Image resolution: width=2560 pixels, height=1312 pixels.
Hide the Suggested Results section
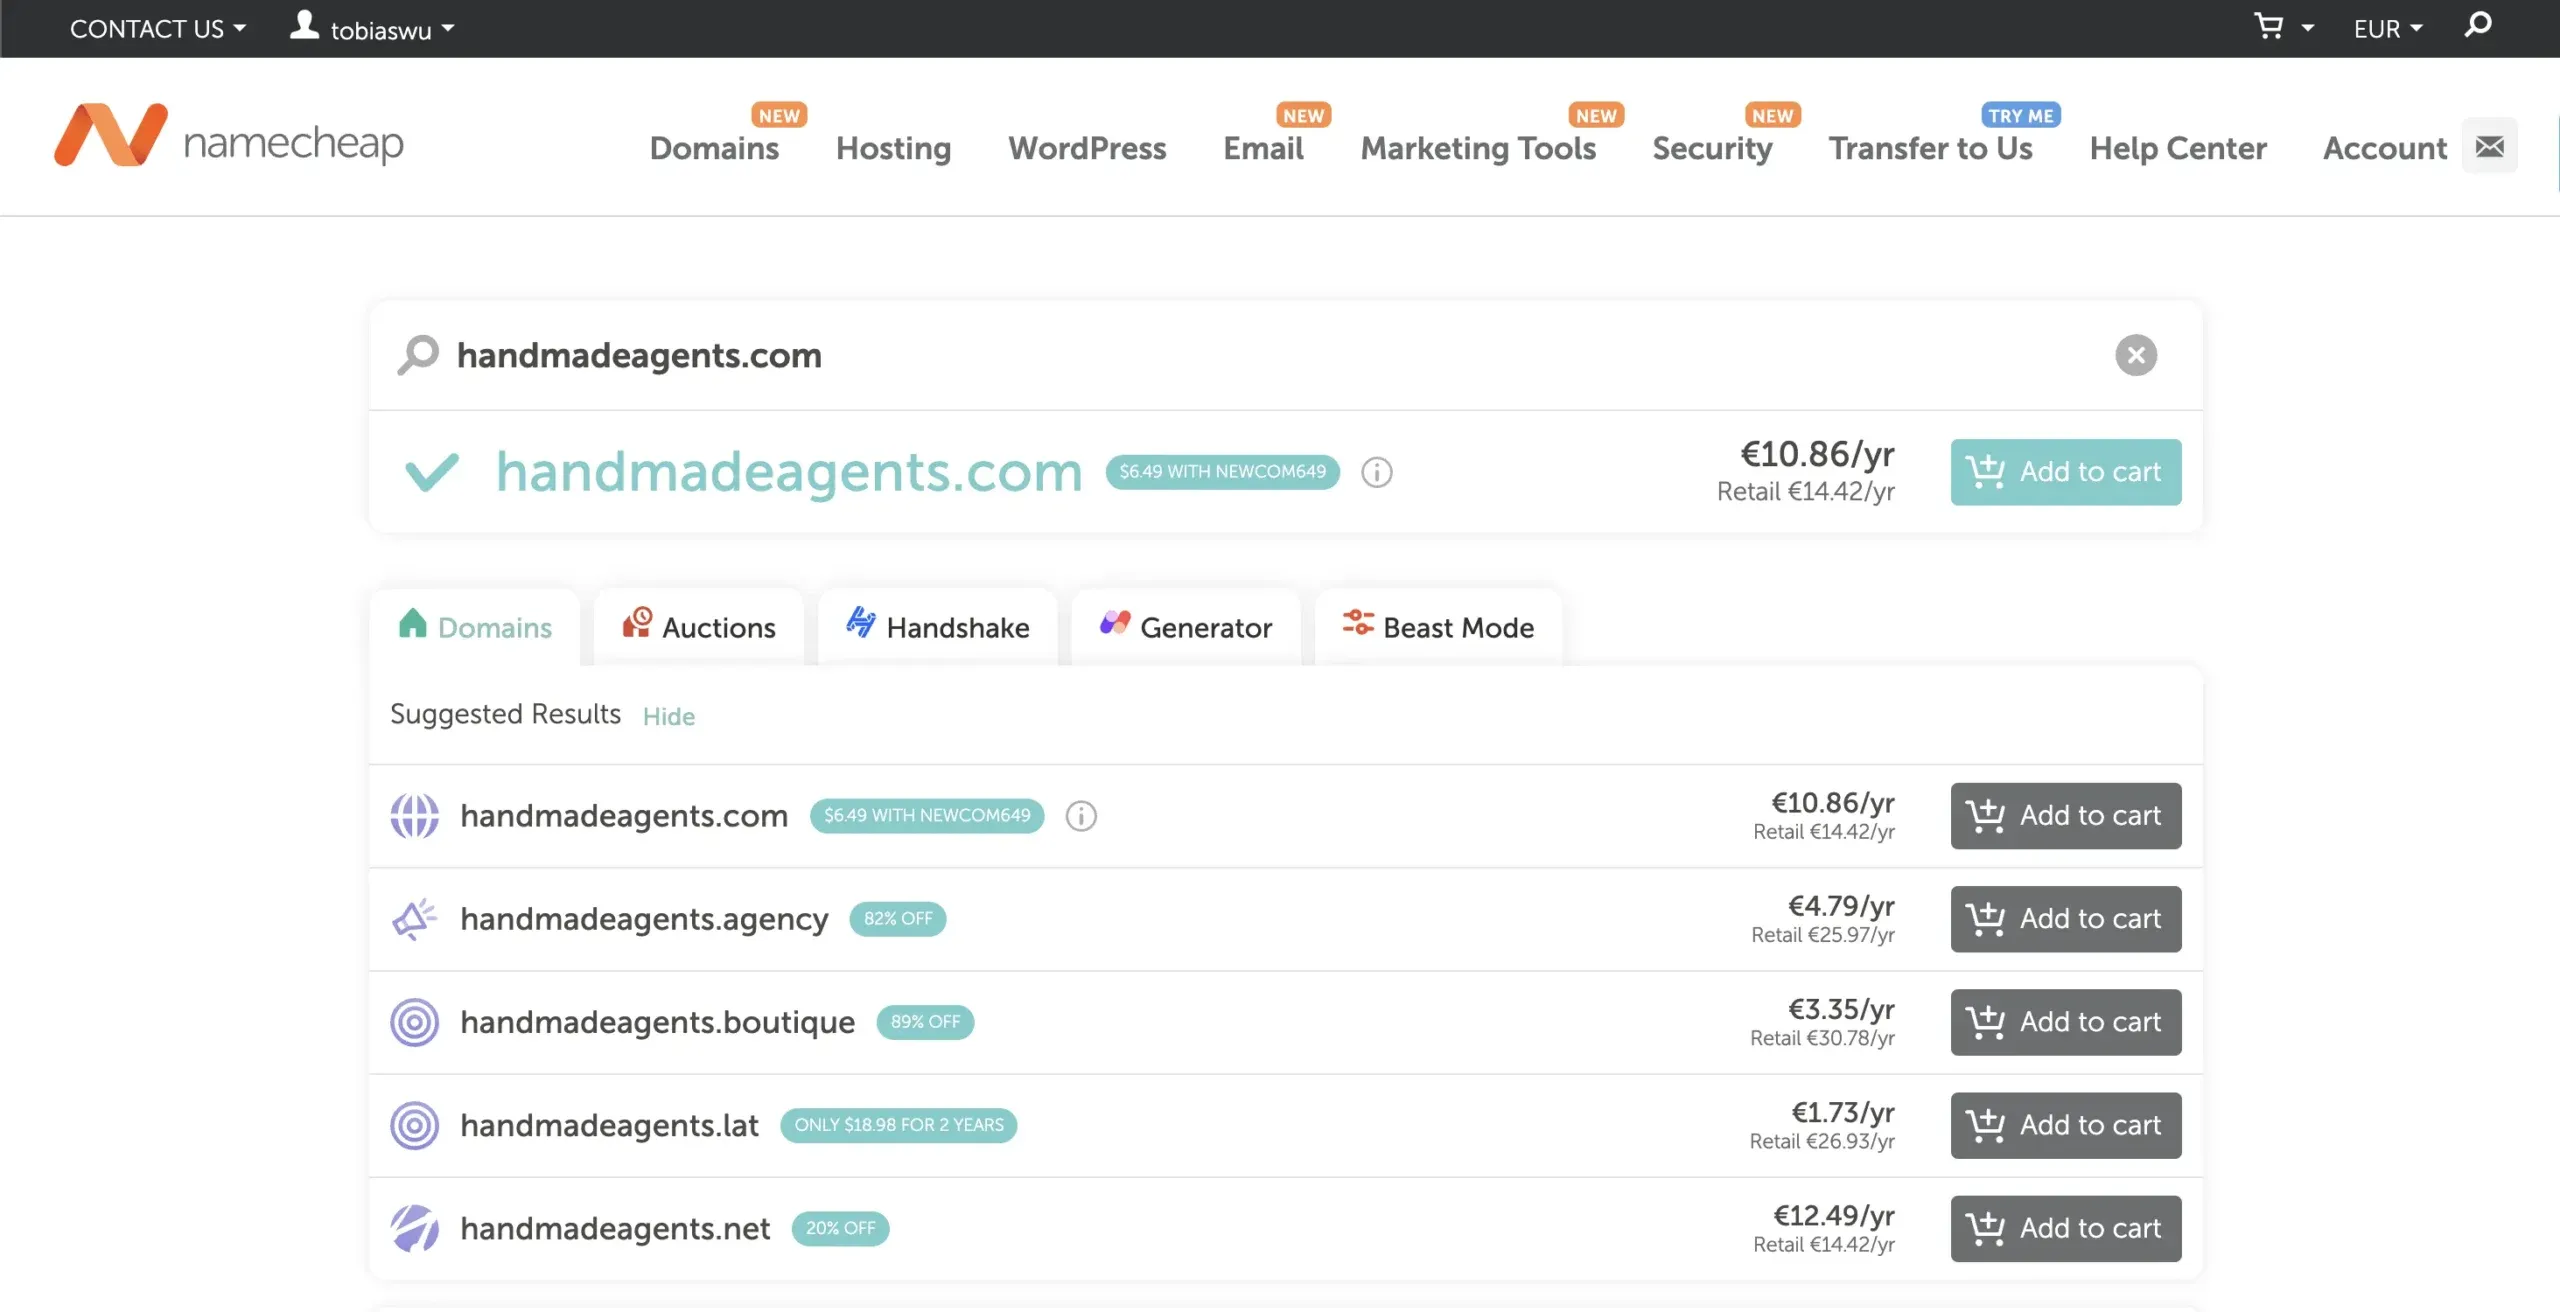(x=668, y=716)
